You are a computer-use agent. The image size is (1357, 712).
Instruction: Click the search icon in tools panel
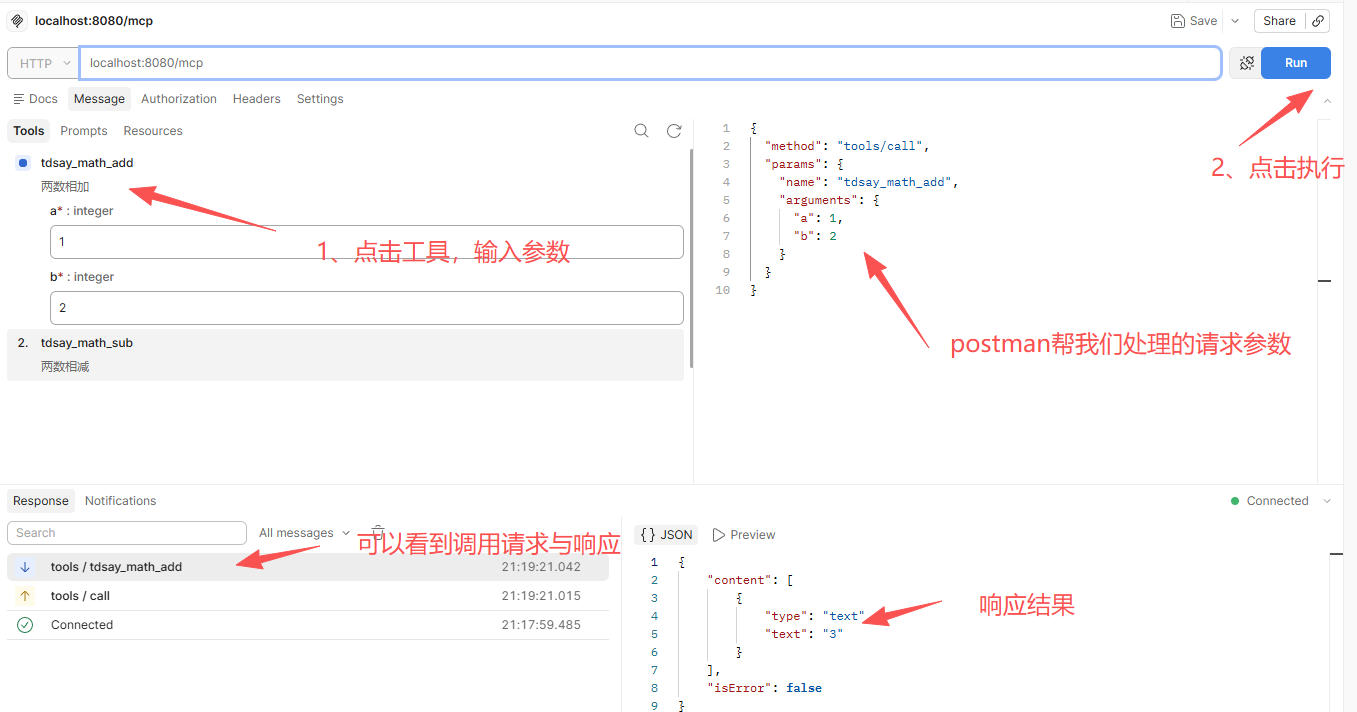pos(642,131)
